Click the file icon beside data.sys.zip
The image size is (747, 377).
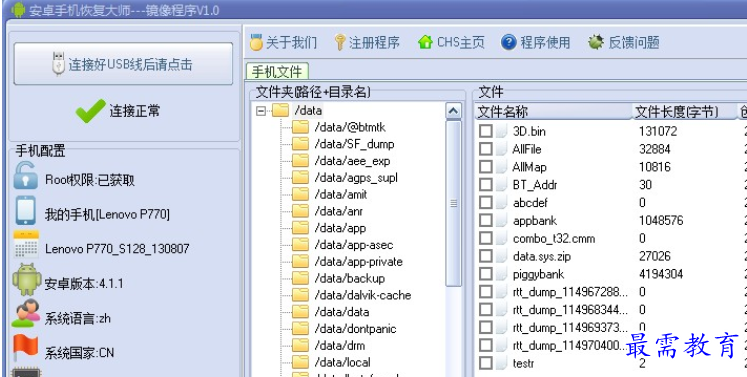[x=501, y=256]
